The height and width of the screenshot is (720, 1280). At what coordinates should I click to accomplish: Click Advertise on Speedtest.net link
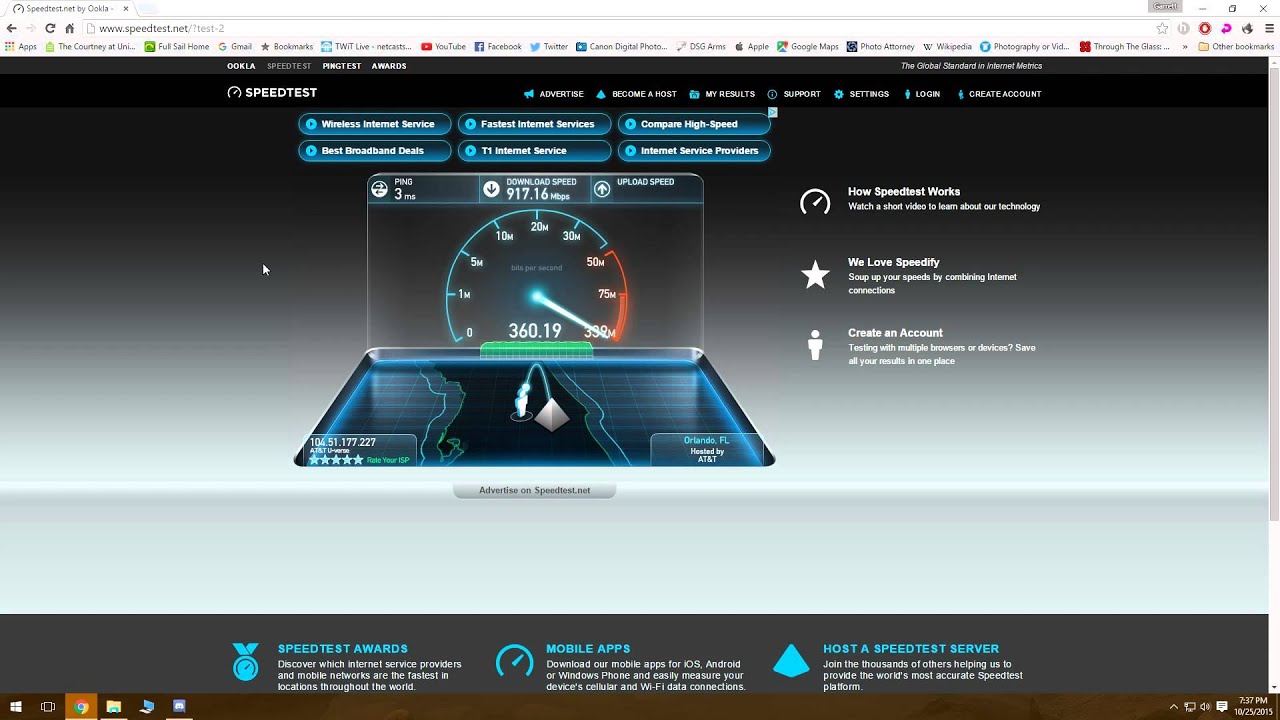click(535, 490)
